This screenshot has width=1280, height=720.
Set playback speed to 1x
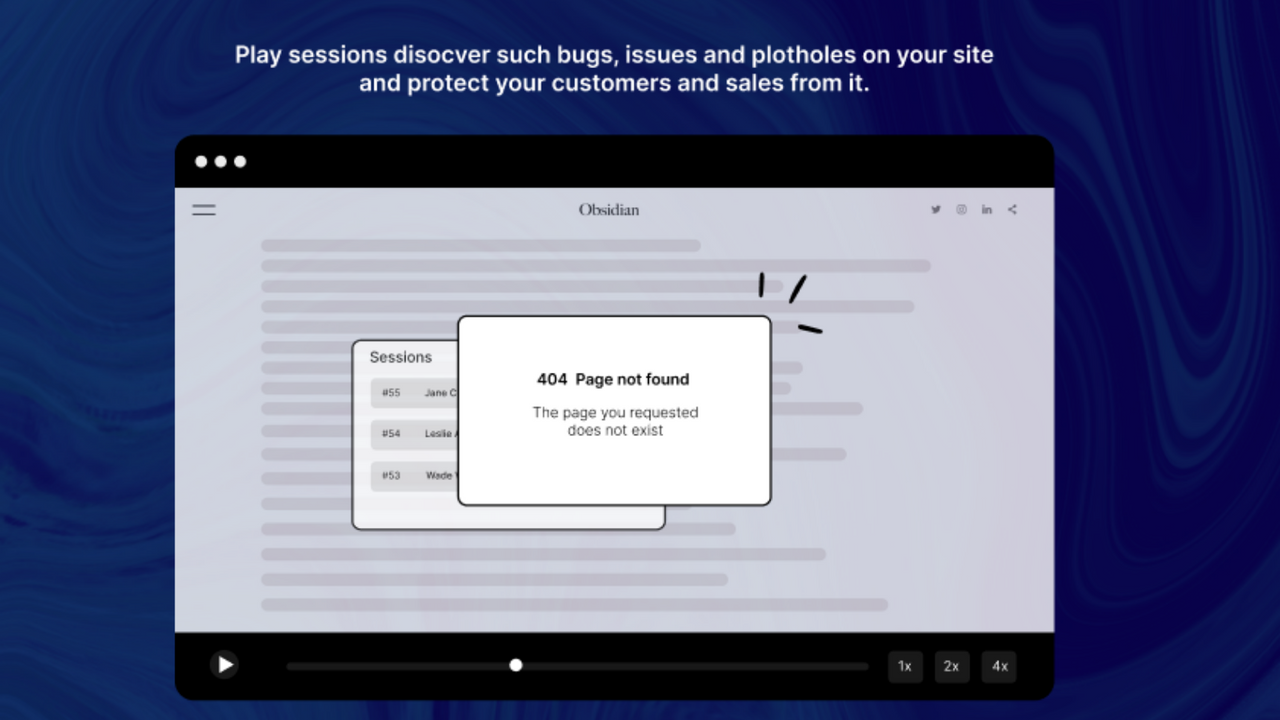(x=905, y=666)
